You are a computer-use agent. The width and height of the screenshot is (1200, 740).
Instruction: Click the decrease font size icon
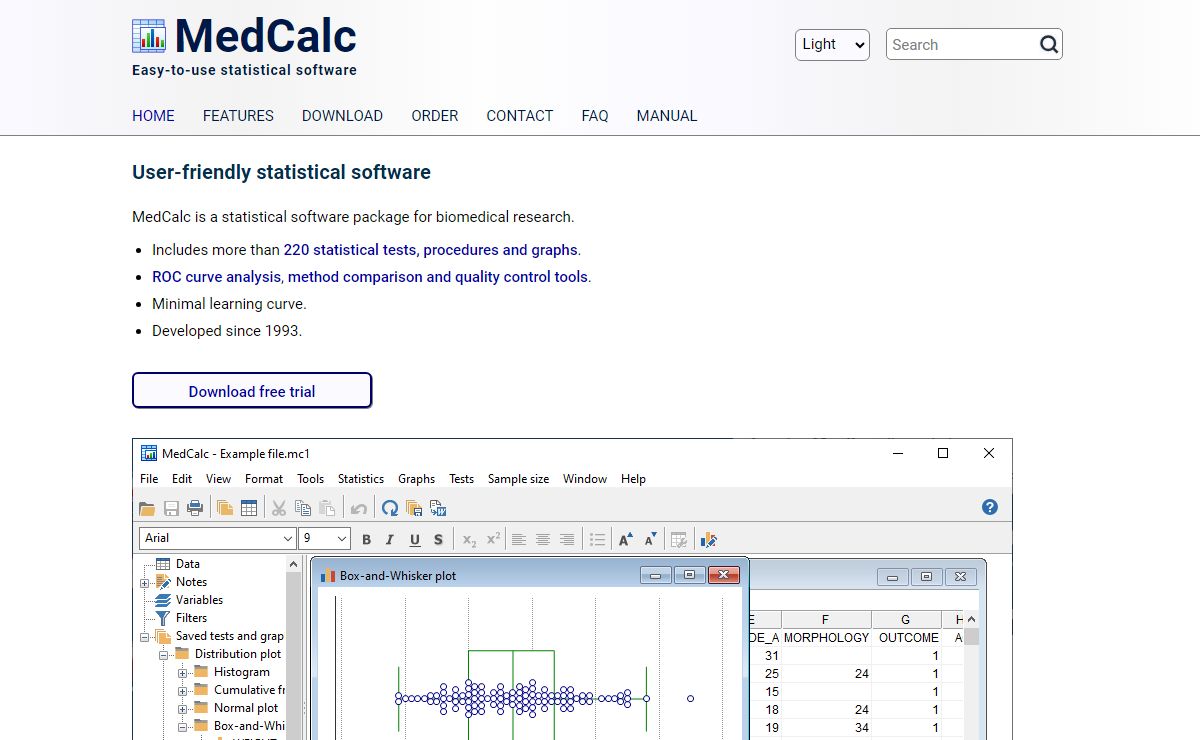(x=650, y=540)
